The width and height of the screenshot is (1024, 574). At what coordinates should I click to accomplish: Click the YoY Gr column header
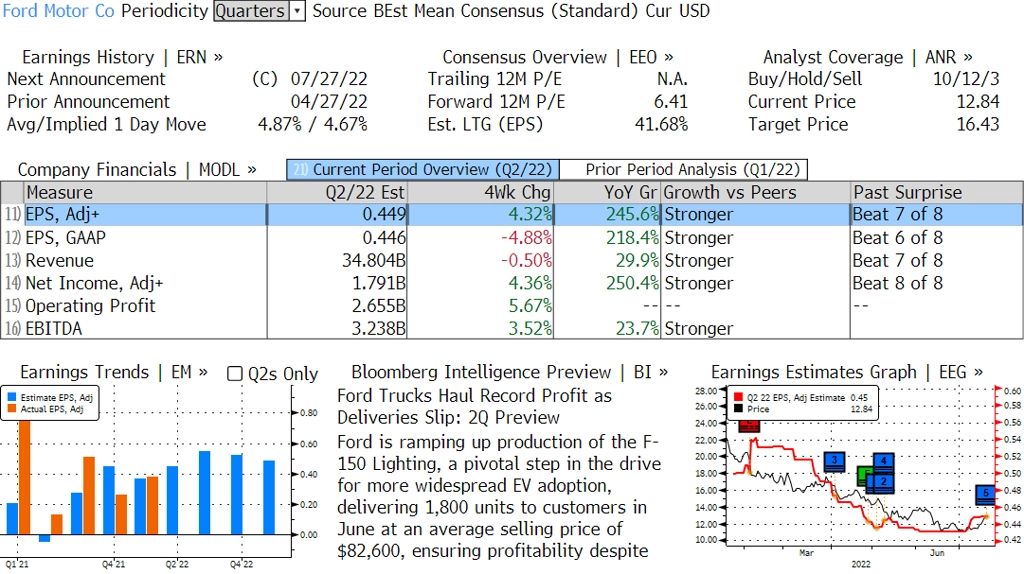tap(607, 193)
